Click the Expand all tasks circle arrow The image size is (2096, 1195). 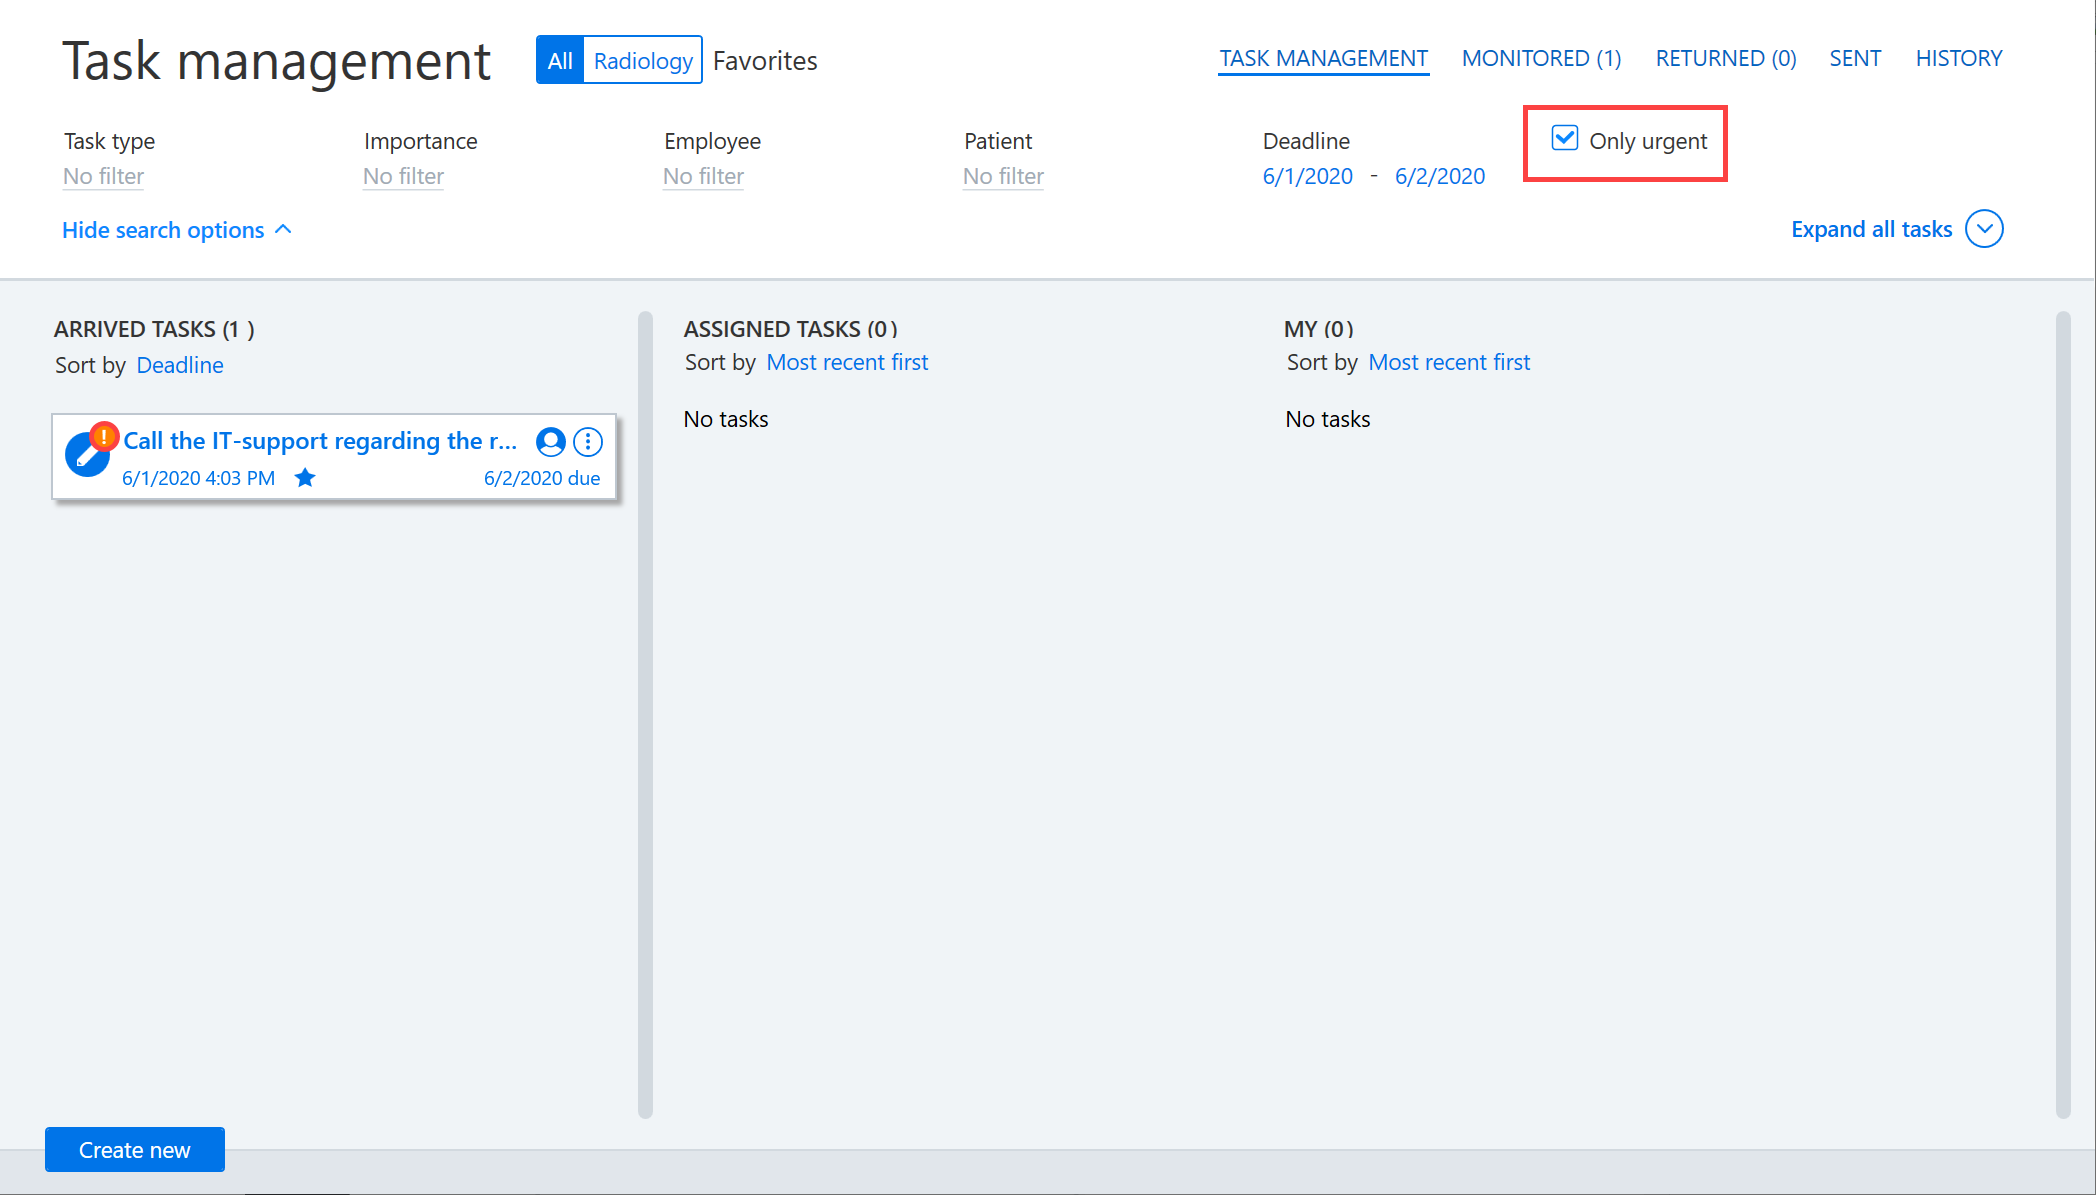click(x=1984, y=229)
